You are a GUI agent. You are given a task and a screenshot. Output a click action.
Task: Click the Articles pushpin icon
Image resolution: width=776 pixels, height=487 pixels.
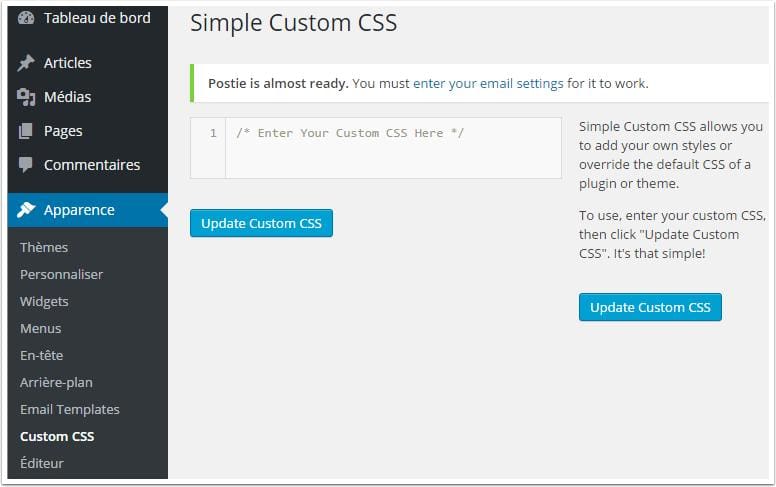[x=26, y=63]
